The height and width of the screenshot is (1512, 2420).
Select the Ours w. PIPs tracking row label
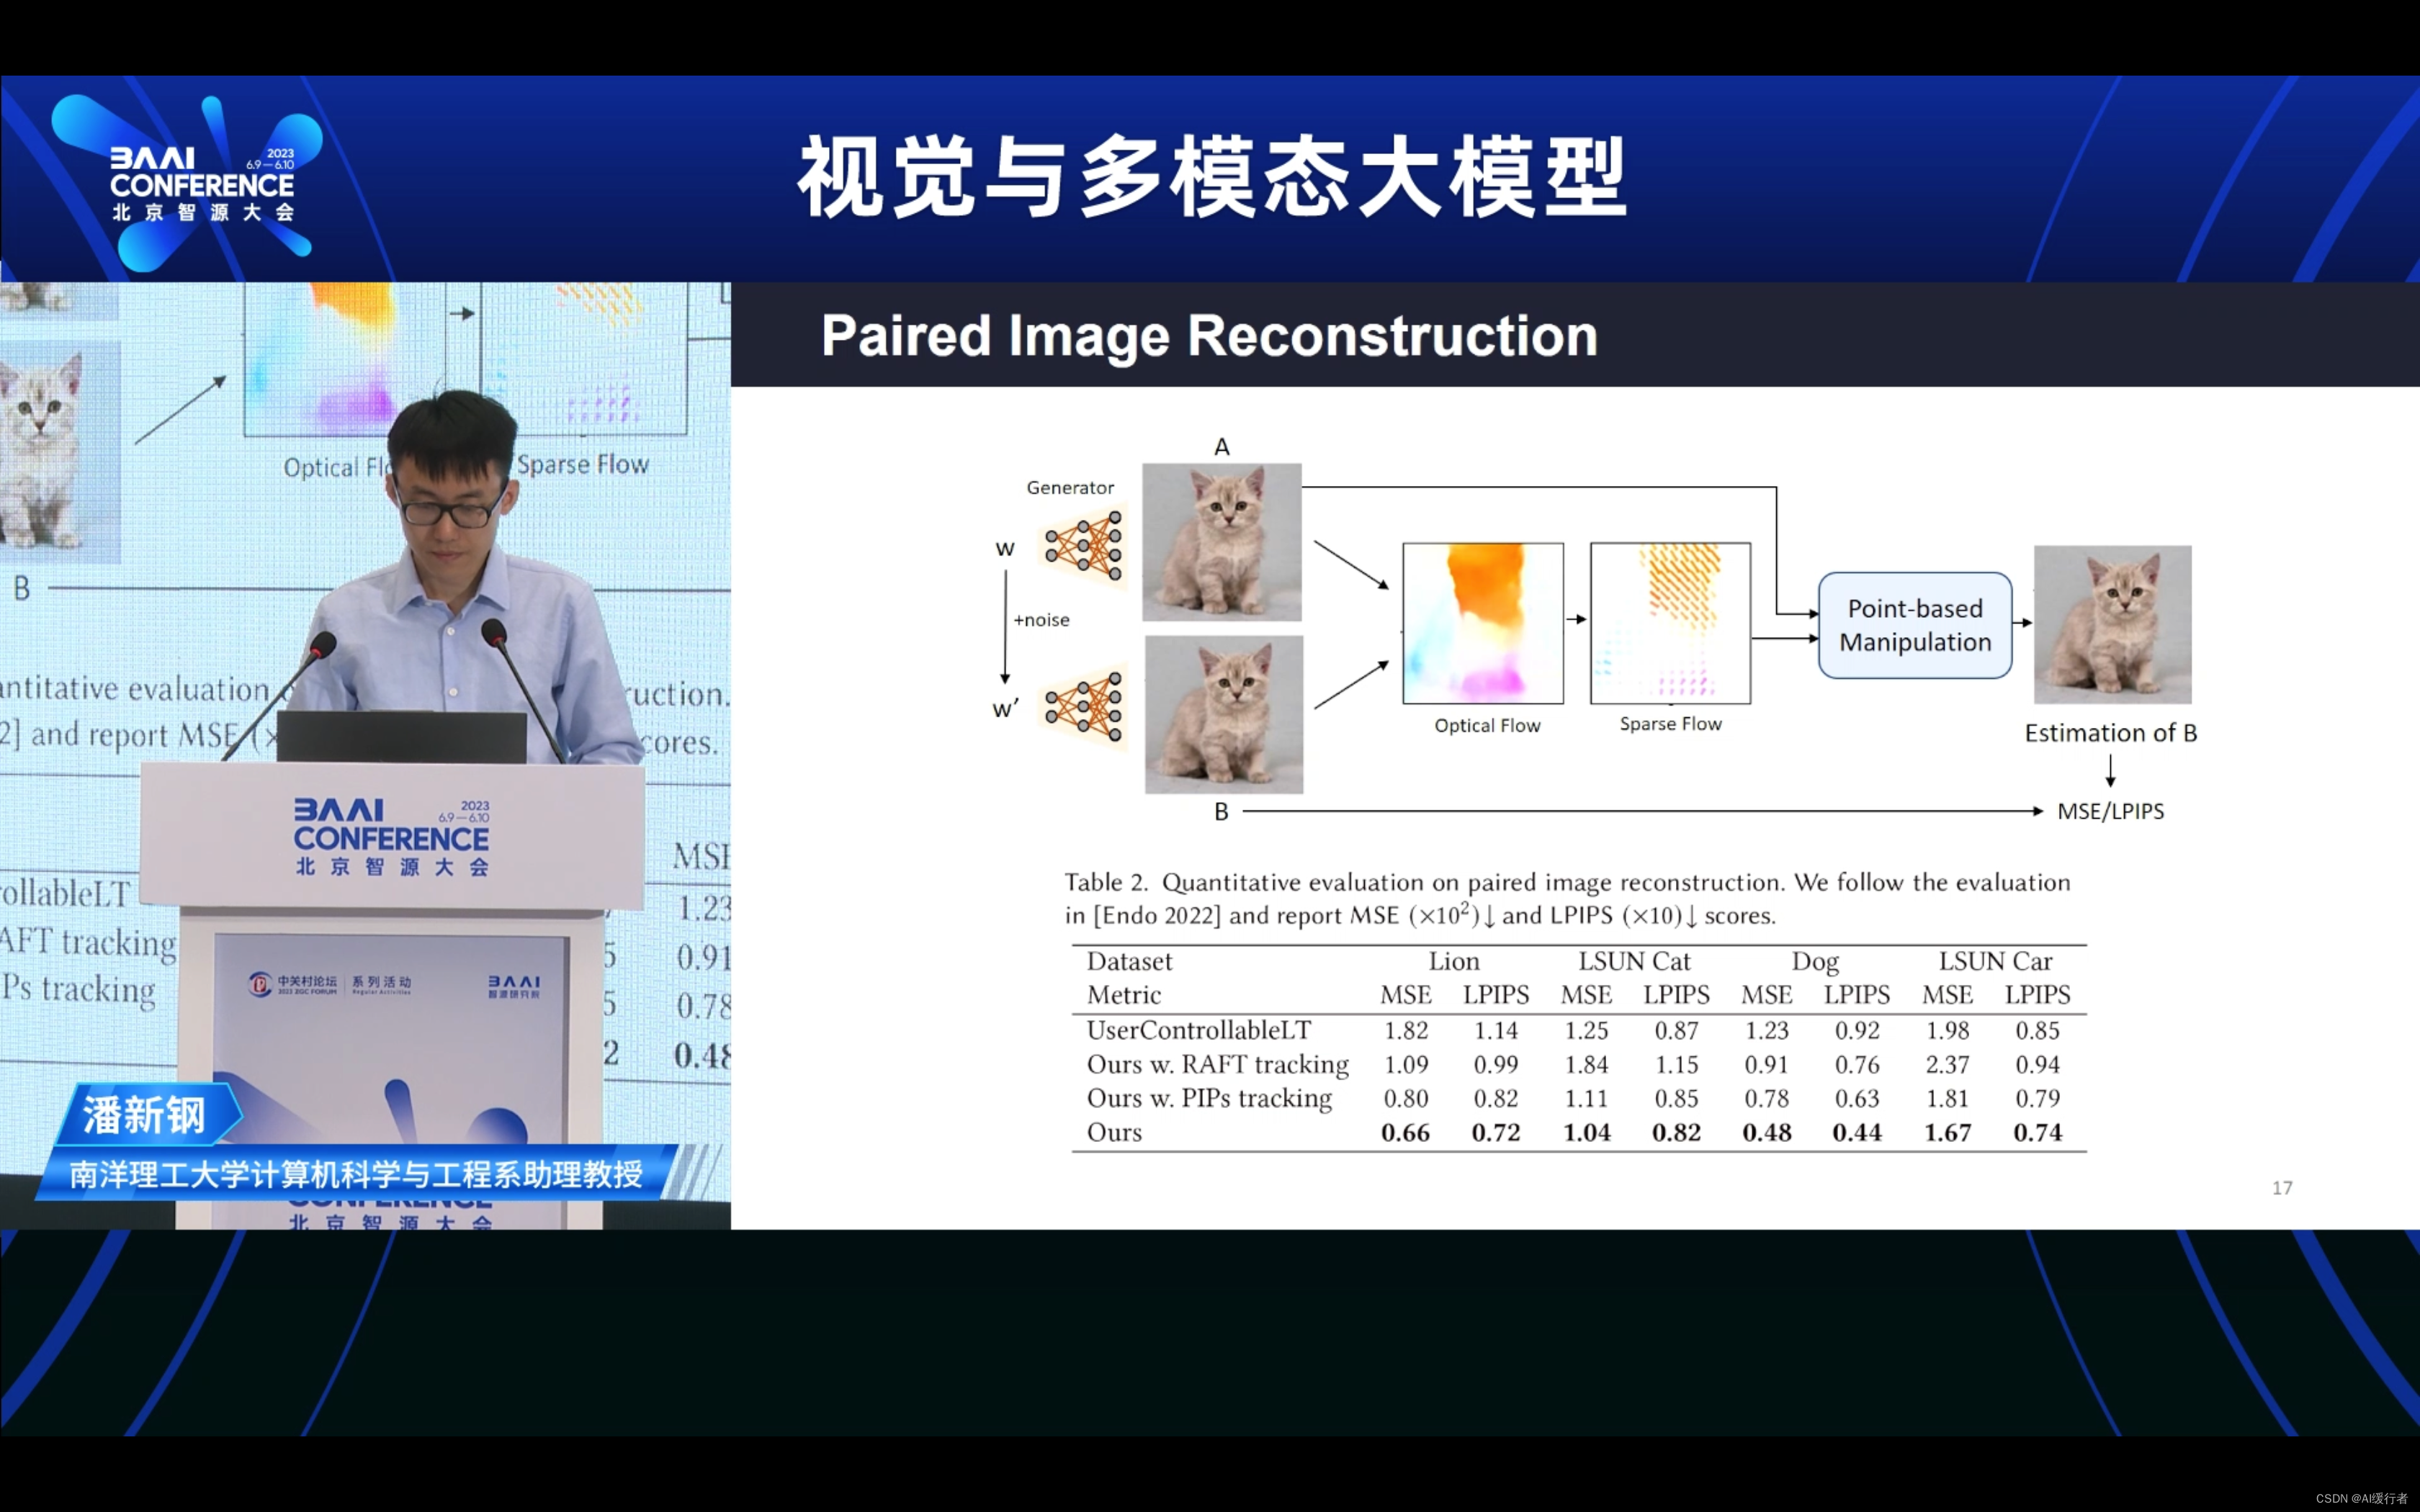pos(1209,1099)
